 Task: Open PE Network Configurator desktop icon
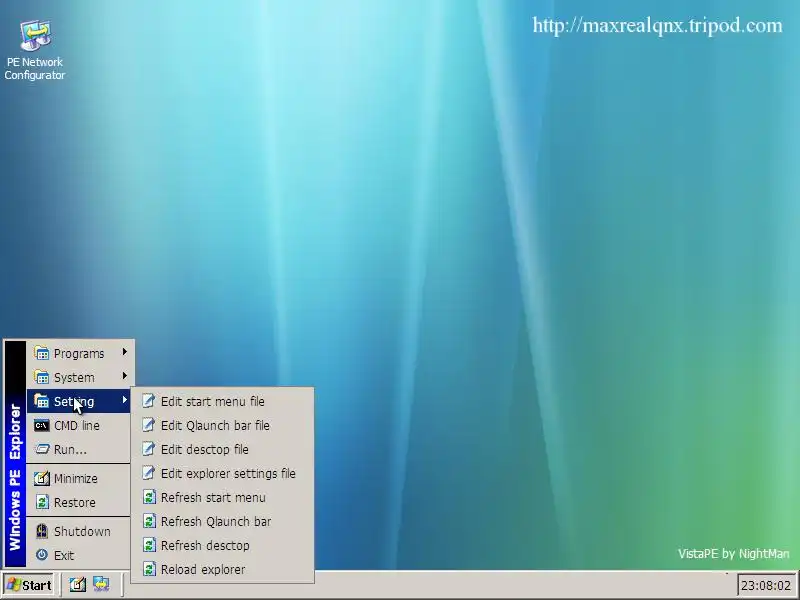[x=35, y=50]
